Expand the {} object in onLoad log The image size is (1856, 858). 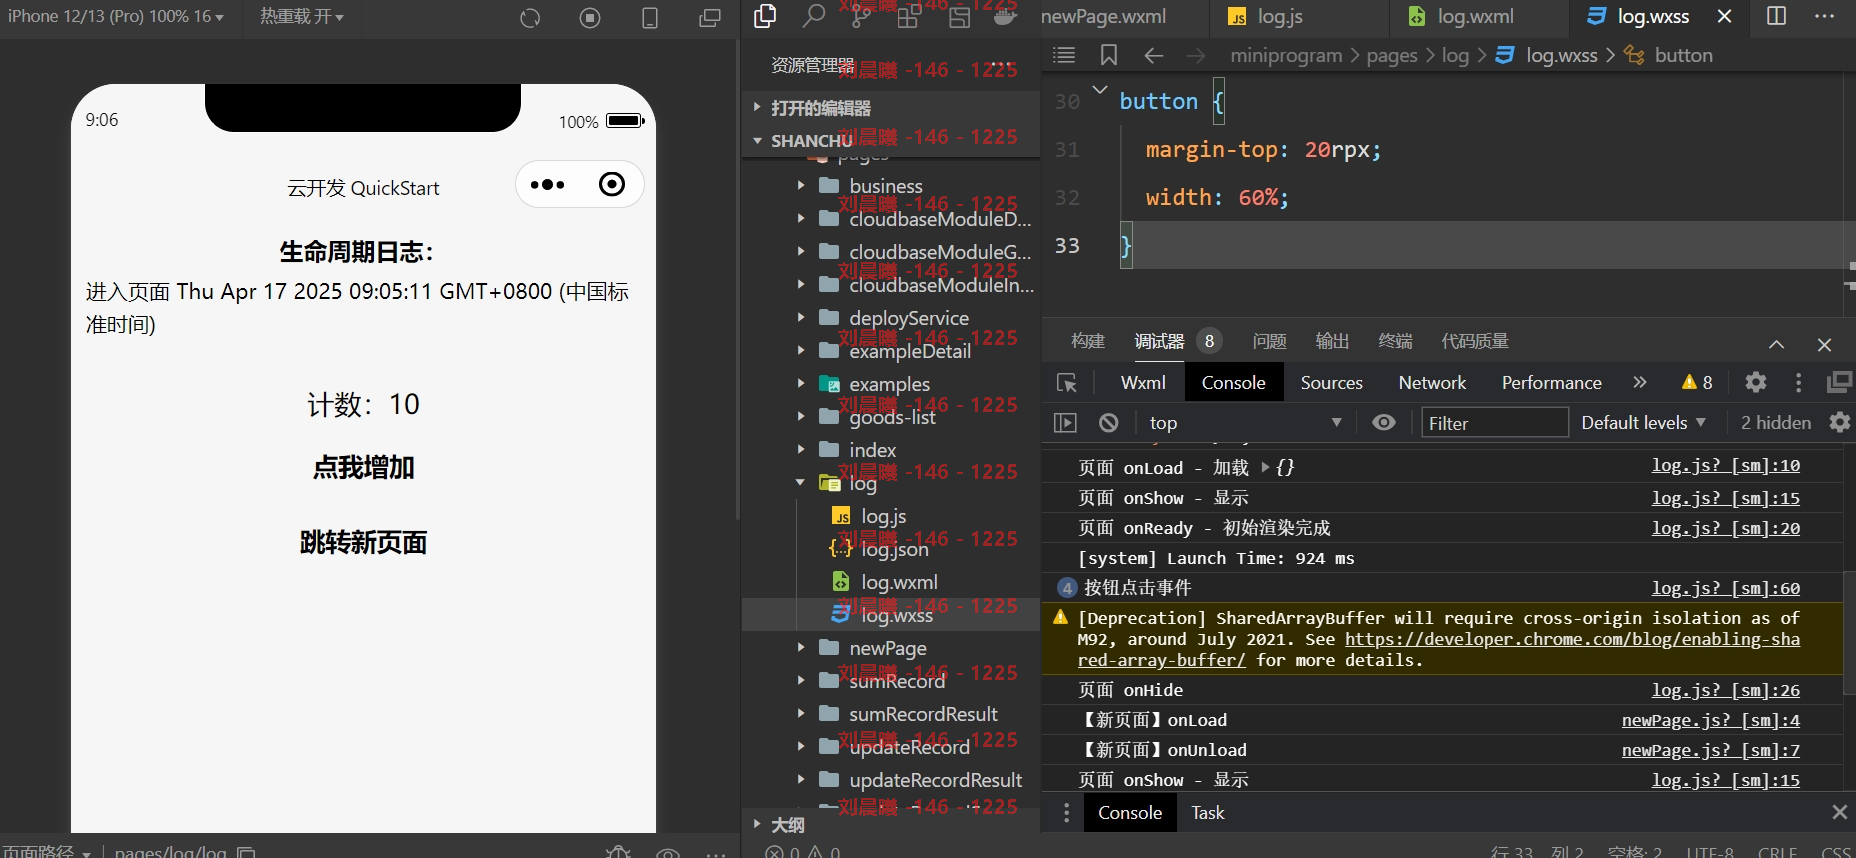point(1279,467)
